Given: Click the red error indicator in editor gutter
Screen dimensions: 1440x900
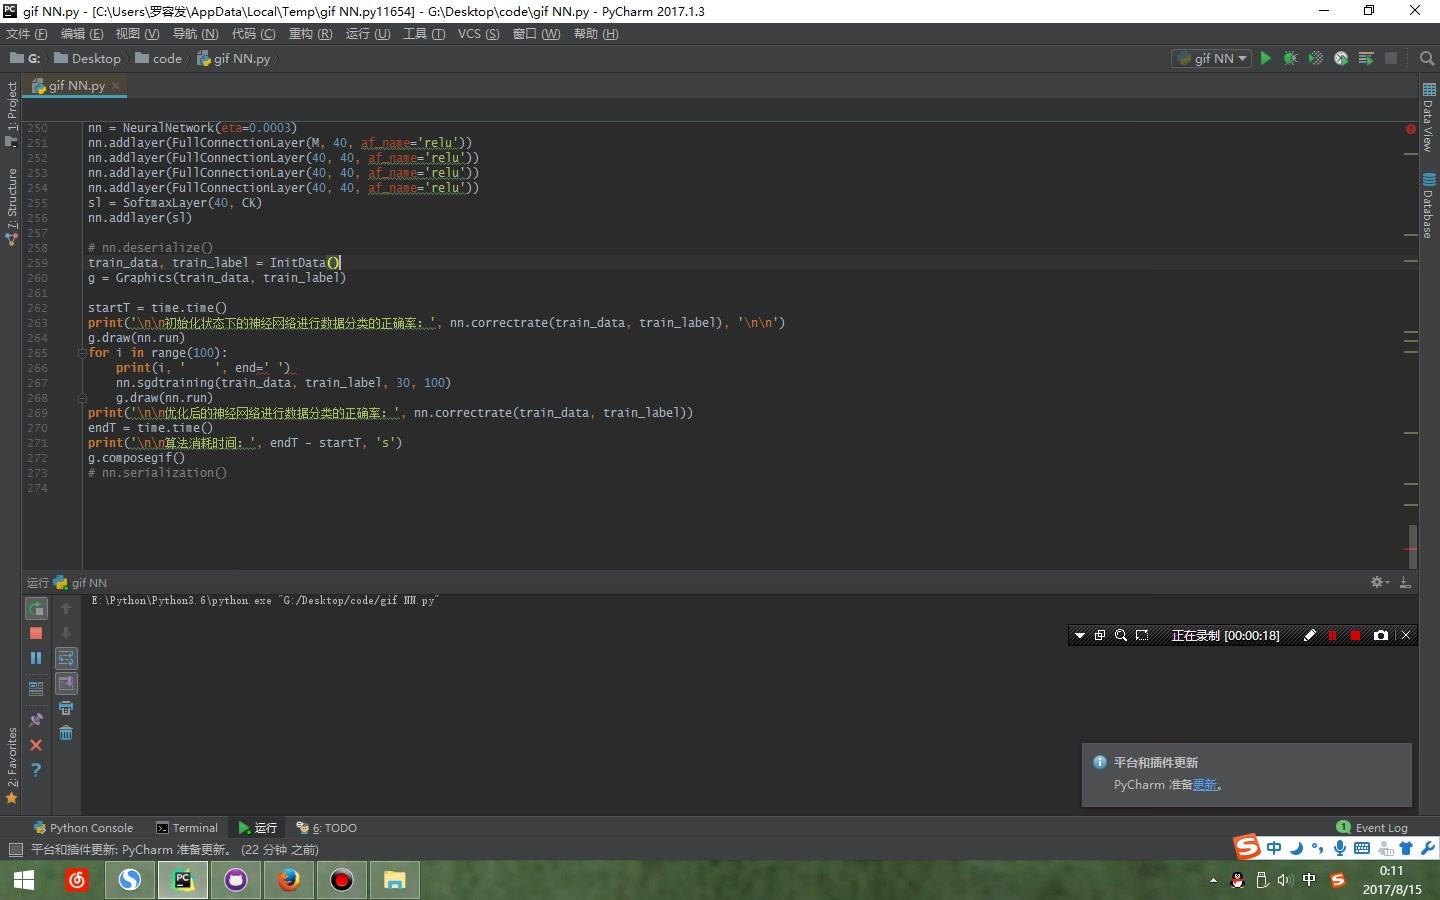Looking at the screenshot, I should coord(1411,129).
